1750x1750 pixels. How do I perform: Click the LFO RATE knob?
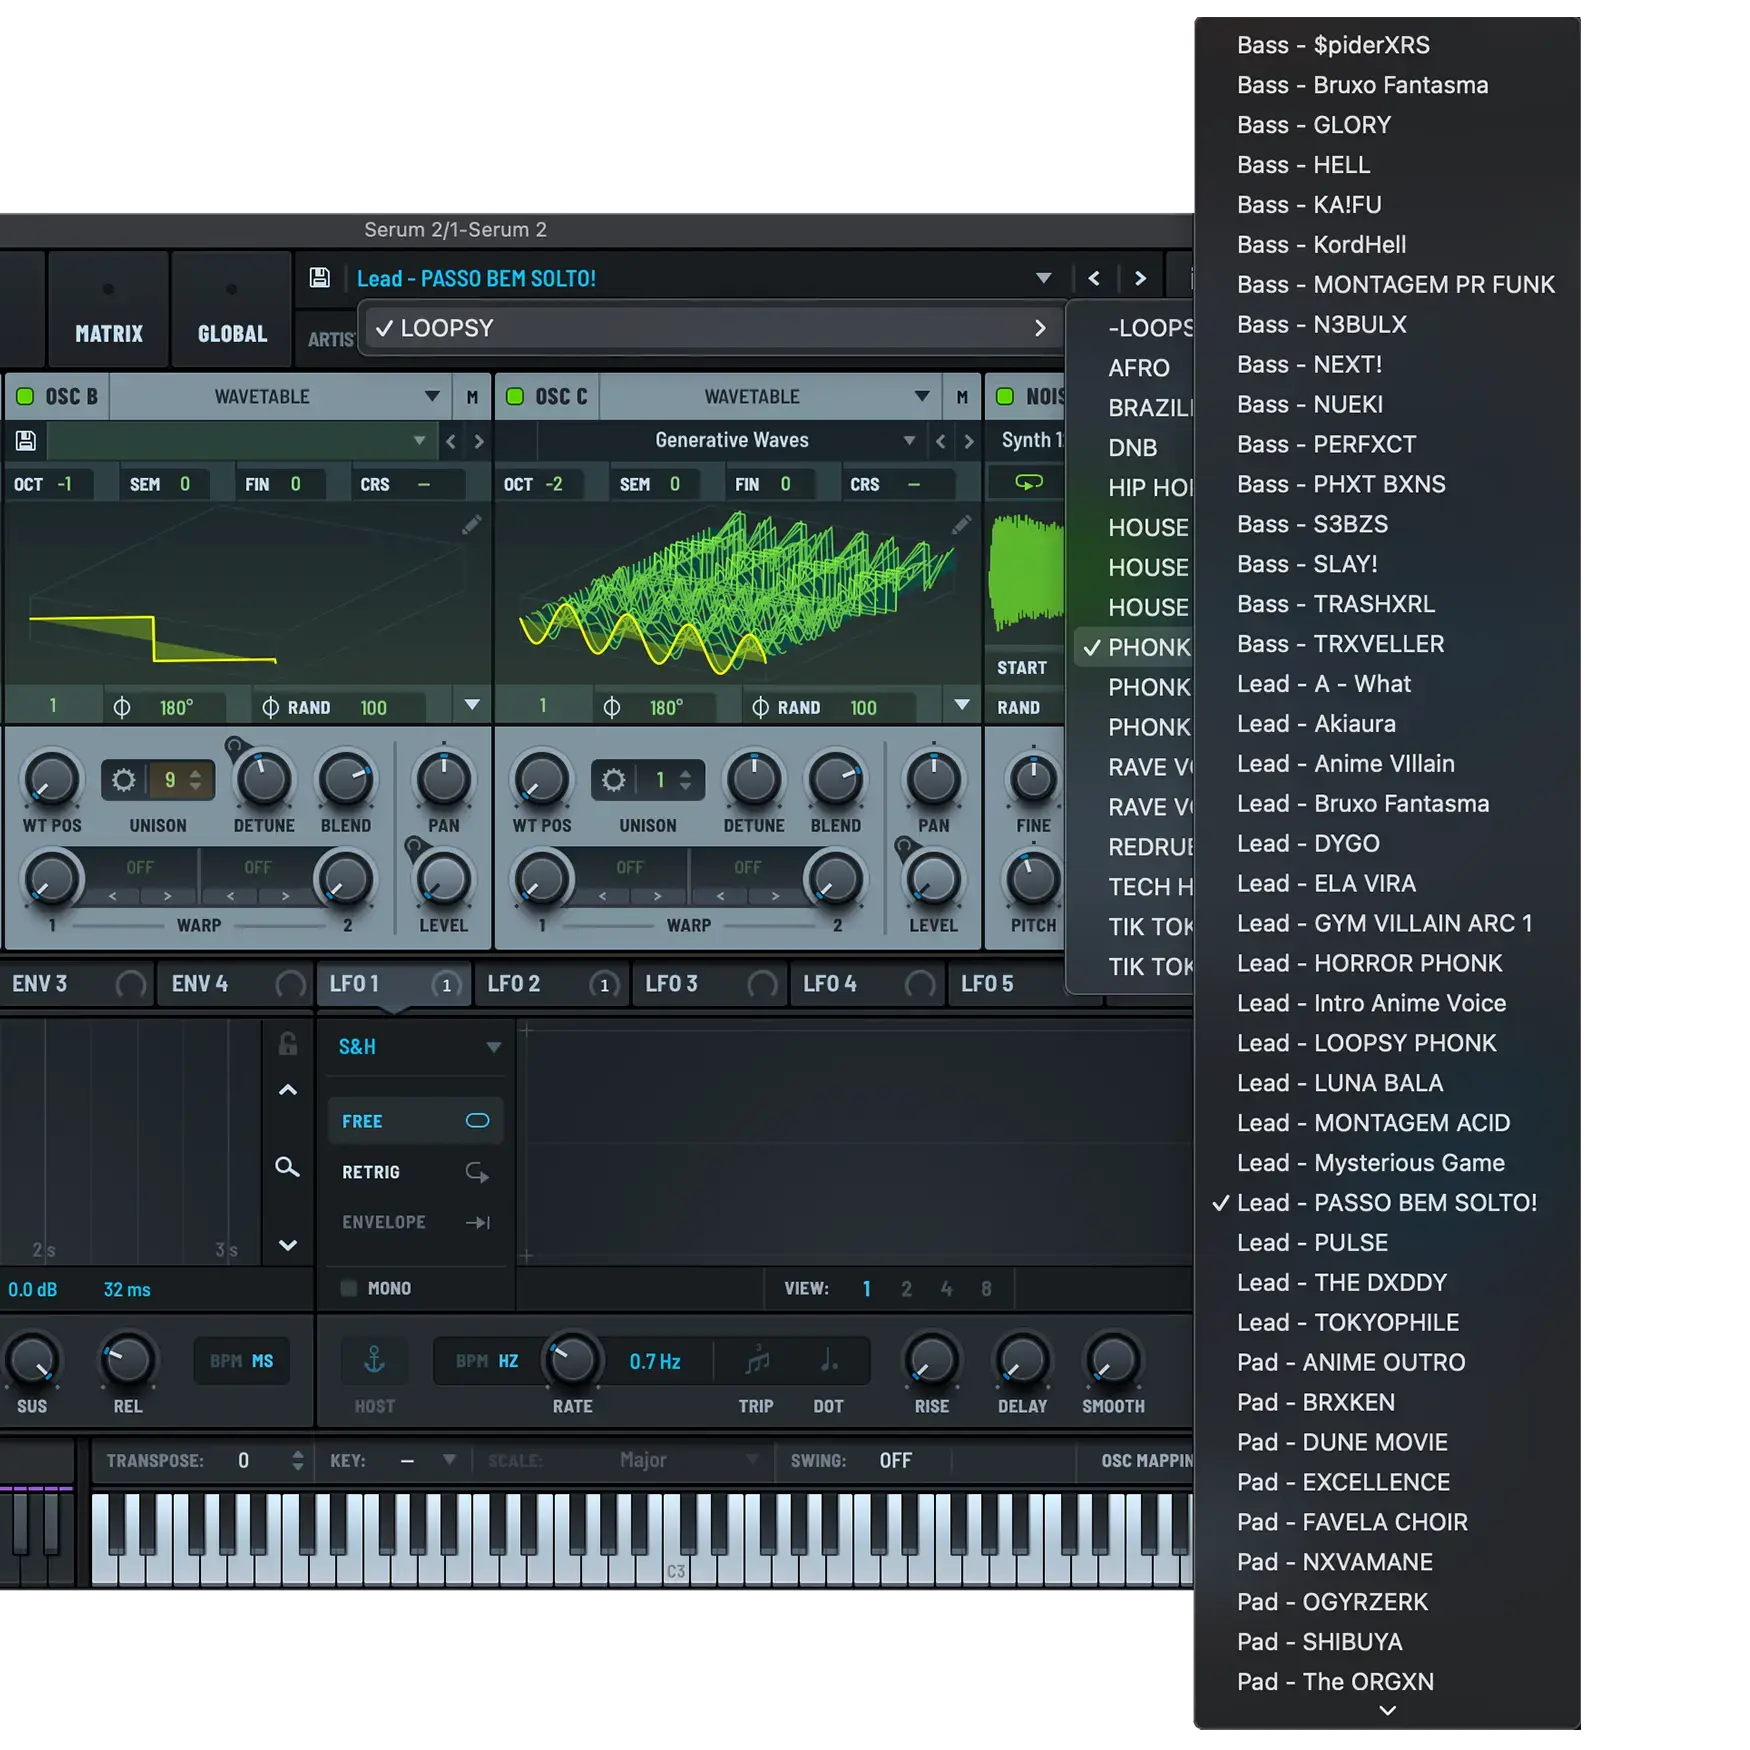point(572,1360)
